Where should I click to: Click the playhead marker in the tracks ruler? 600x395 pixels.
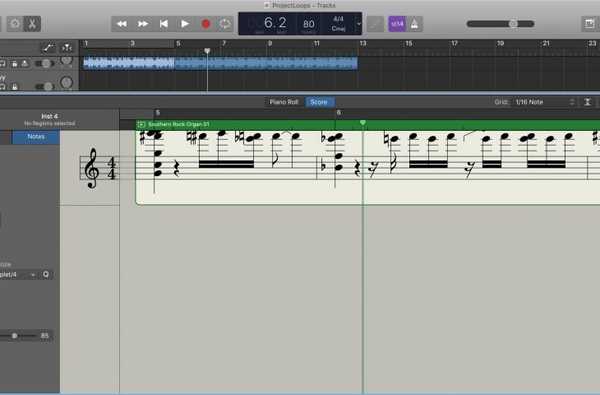[x=207, y=51]
